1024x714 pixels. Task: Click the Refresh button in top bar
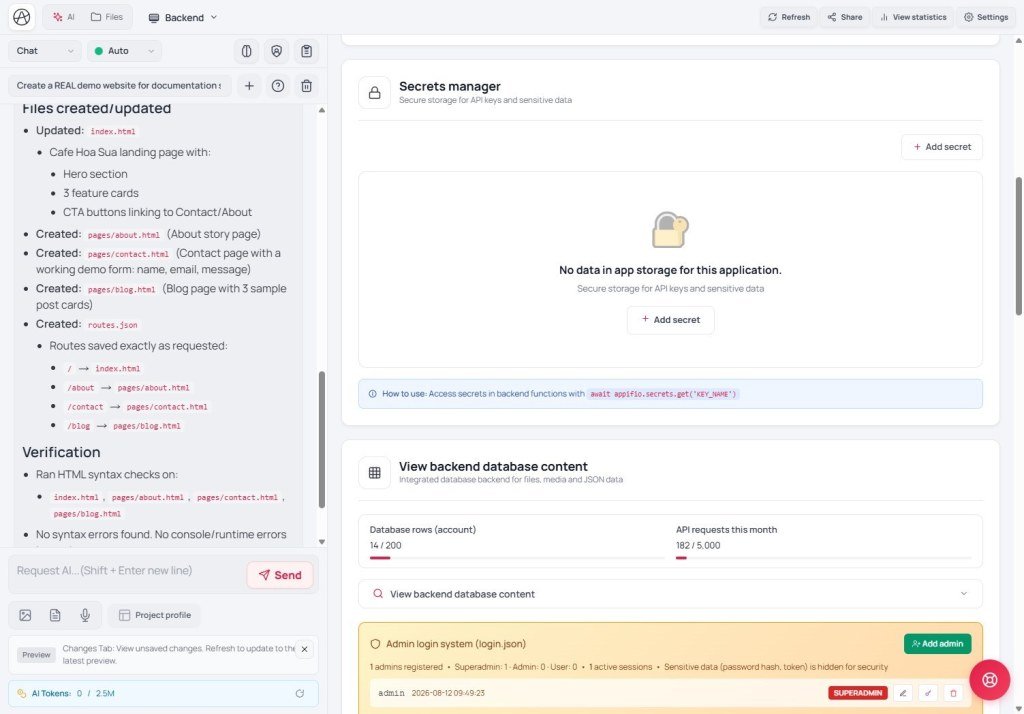pos(789,17)
